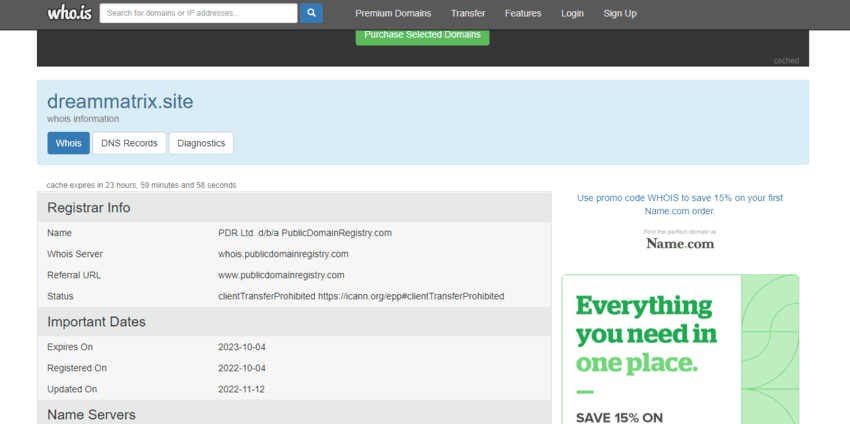Image resolution: width=850 pixels, height=424 pixels.
Task: Follow the WHOIS promo code link
Action: [680, 204]
